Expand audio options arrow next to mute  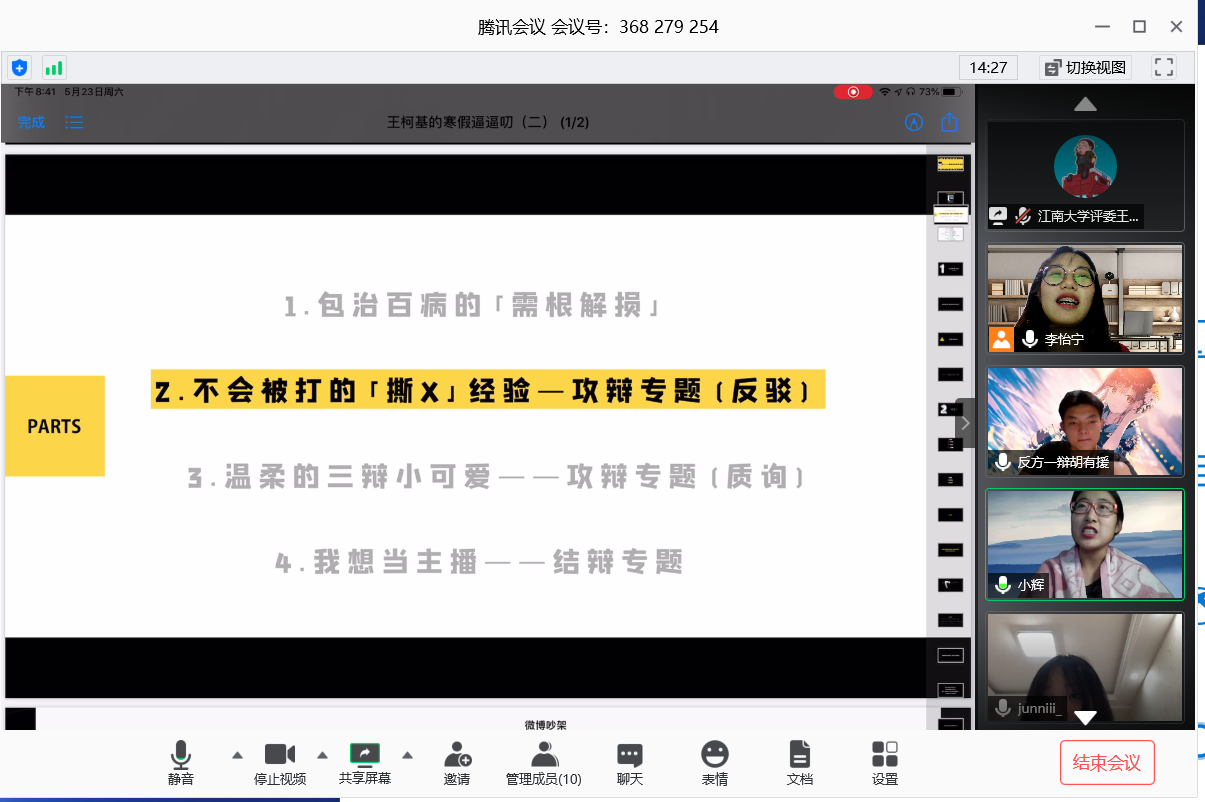(237, 755)
